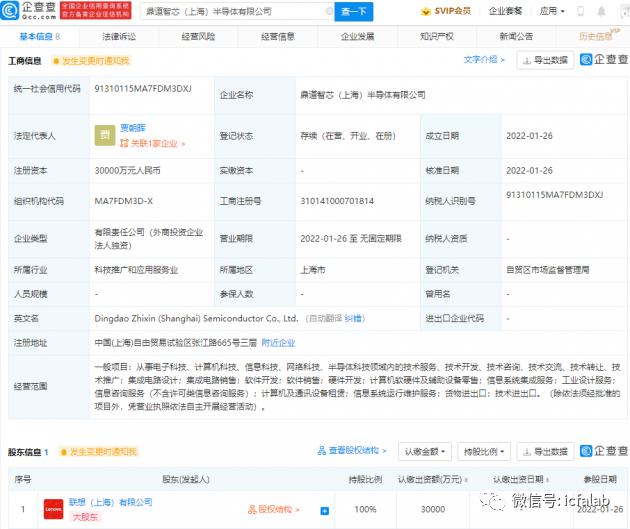This screenshot has width=630, height=529.
Task: Click 导出数据 in 工商信息 section
Action: [545, 60]
